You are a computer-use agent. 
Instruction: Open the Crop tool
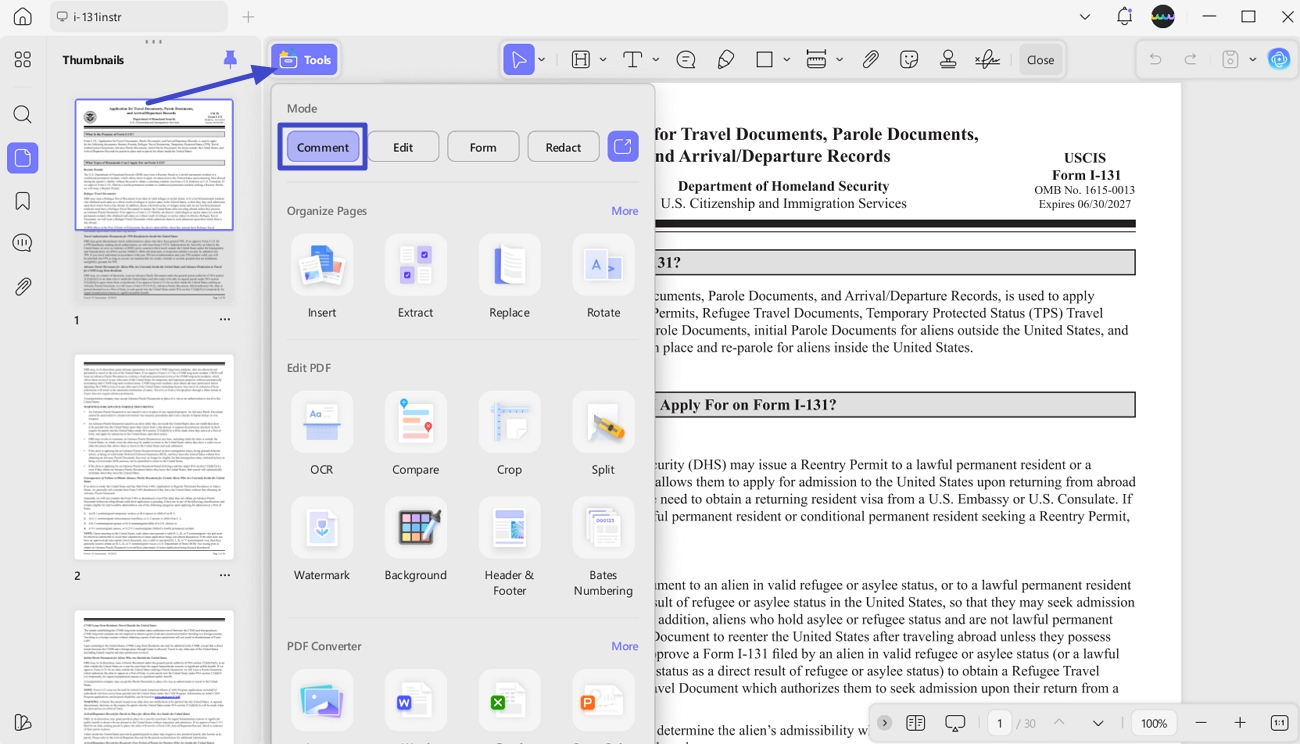pyautogui.click(x=509, y=434)
